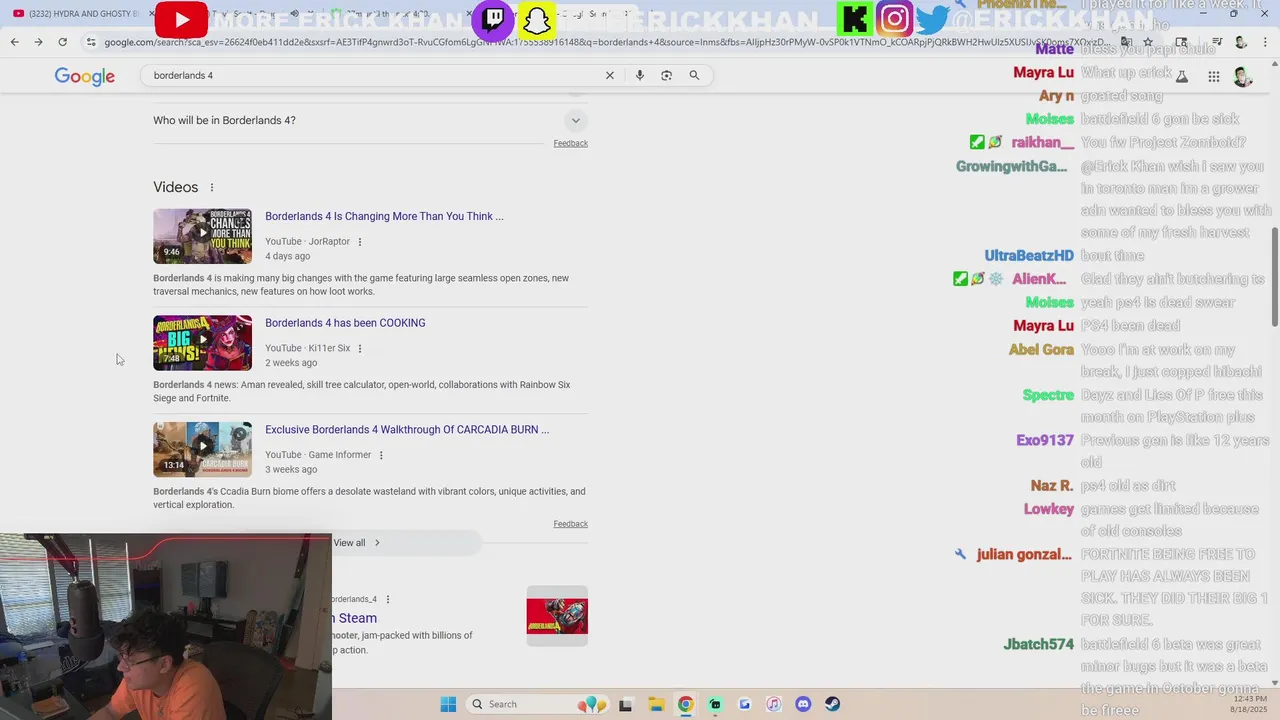Click the 'YouTube · Ki11er Six' source text

pos(307,349)
